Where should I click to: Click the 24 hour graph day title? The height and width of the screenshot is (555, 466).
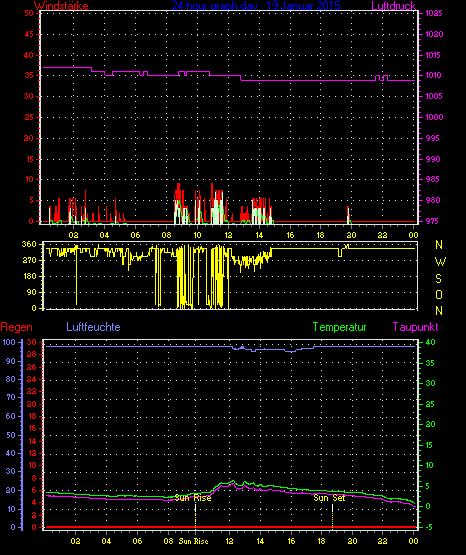pos(256,5)
